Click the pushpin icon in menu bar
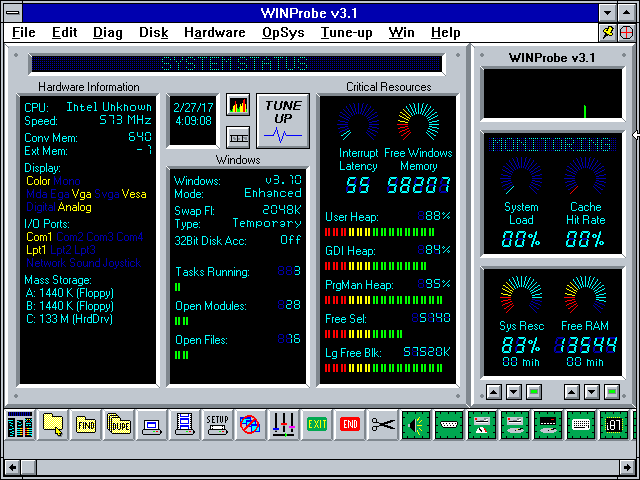This screenshot has width=640, height=480. point(608,33)
